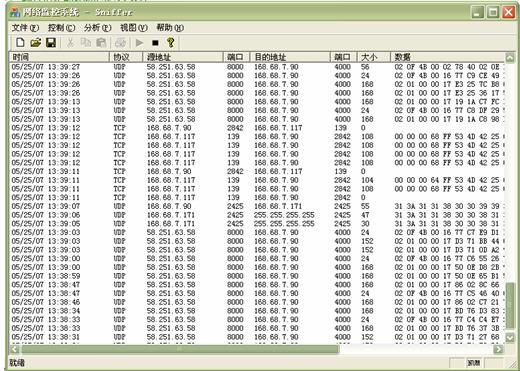520x371 pixels.
Task: Click the size value 55
Action: [x=365, y=206]
